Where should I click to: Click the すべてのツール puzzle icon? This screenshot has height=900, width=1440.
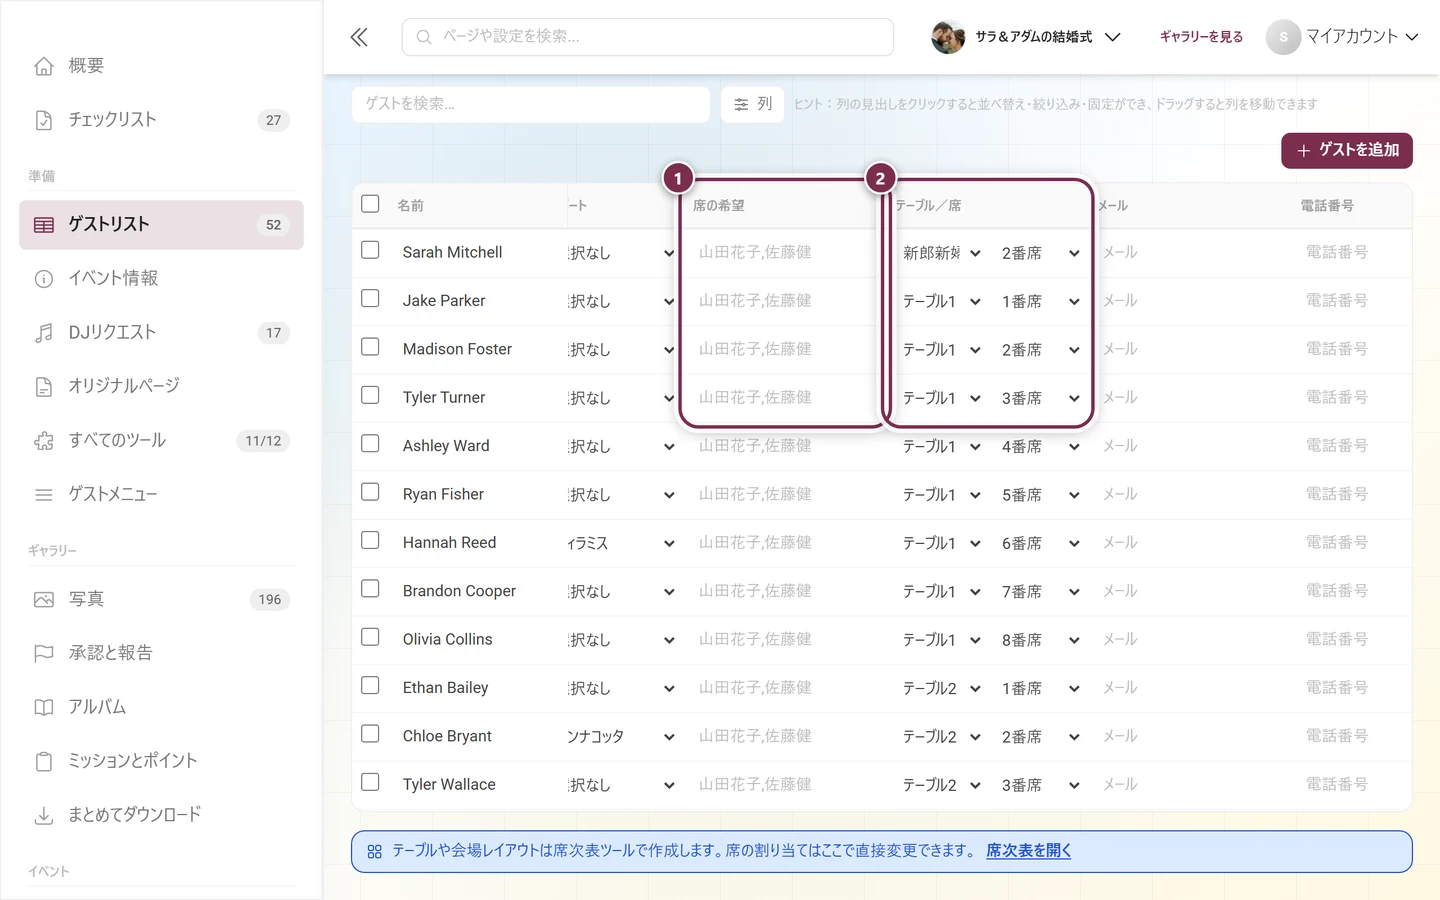[x=44, y=441]
